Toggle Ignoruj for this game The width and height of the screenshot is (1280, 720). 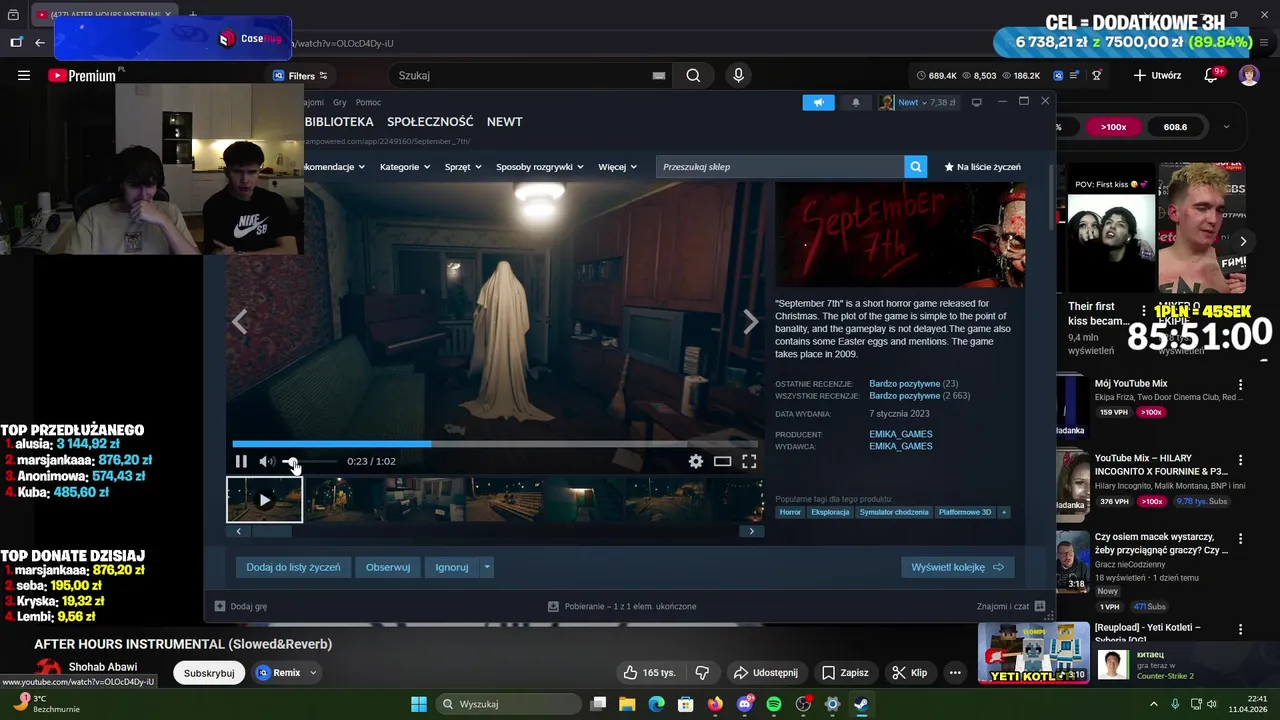pyautogui.click(x=452, y=567)
